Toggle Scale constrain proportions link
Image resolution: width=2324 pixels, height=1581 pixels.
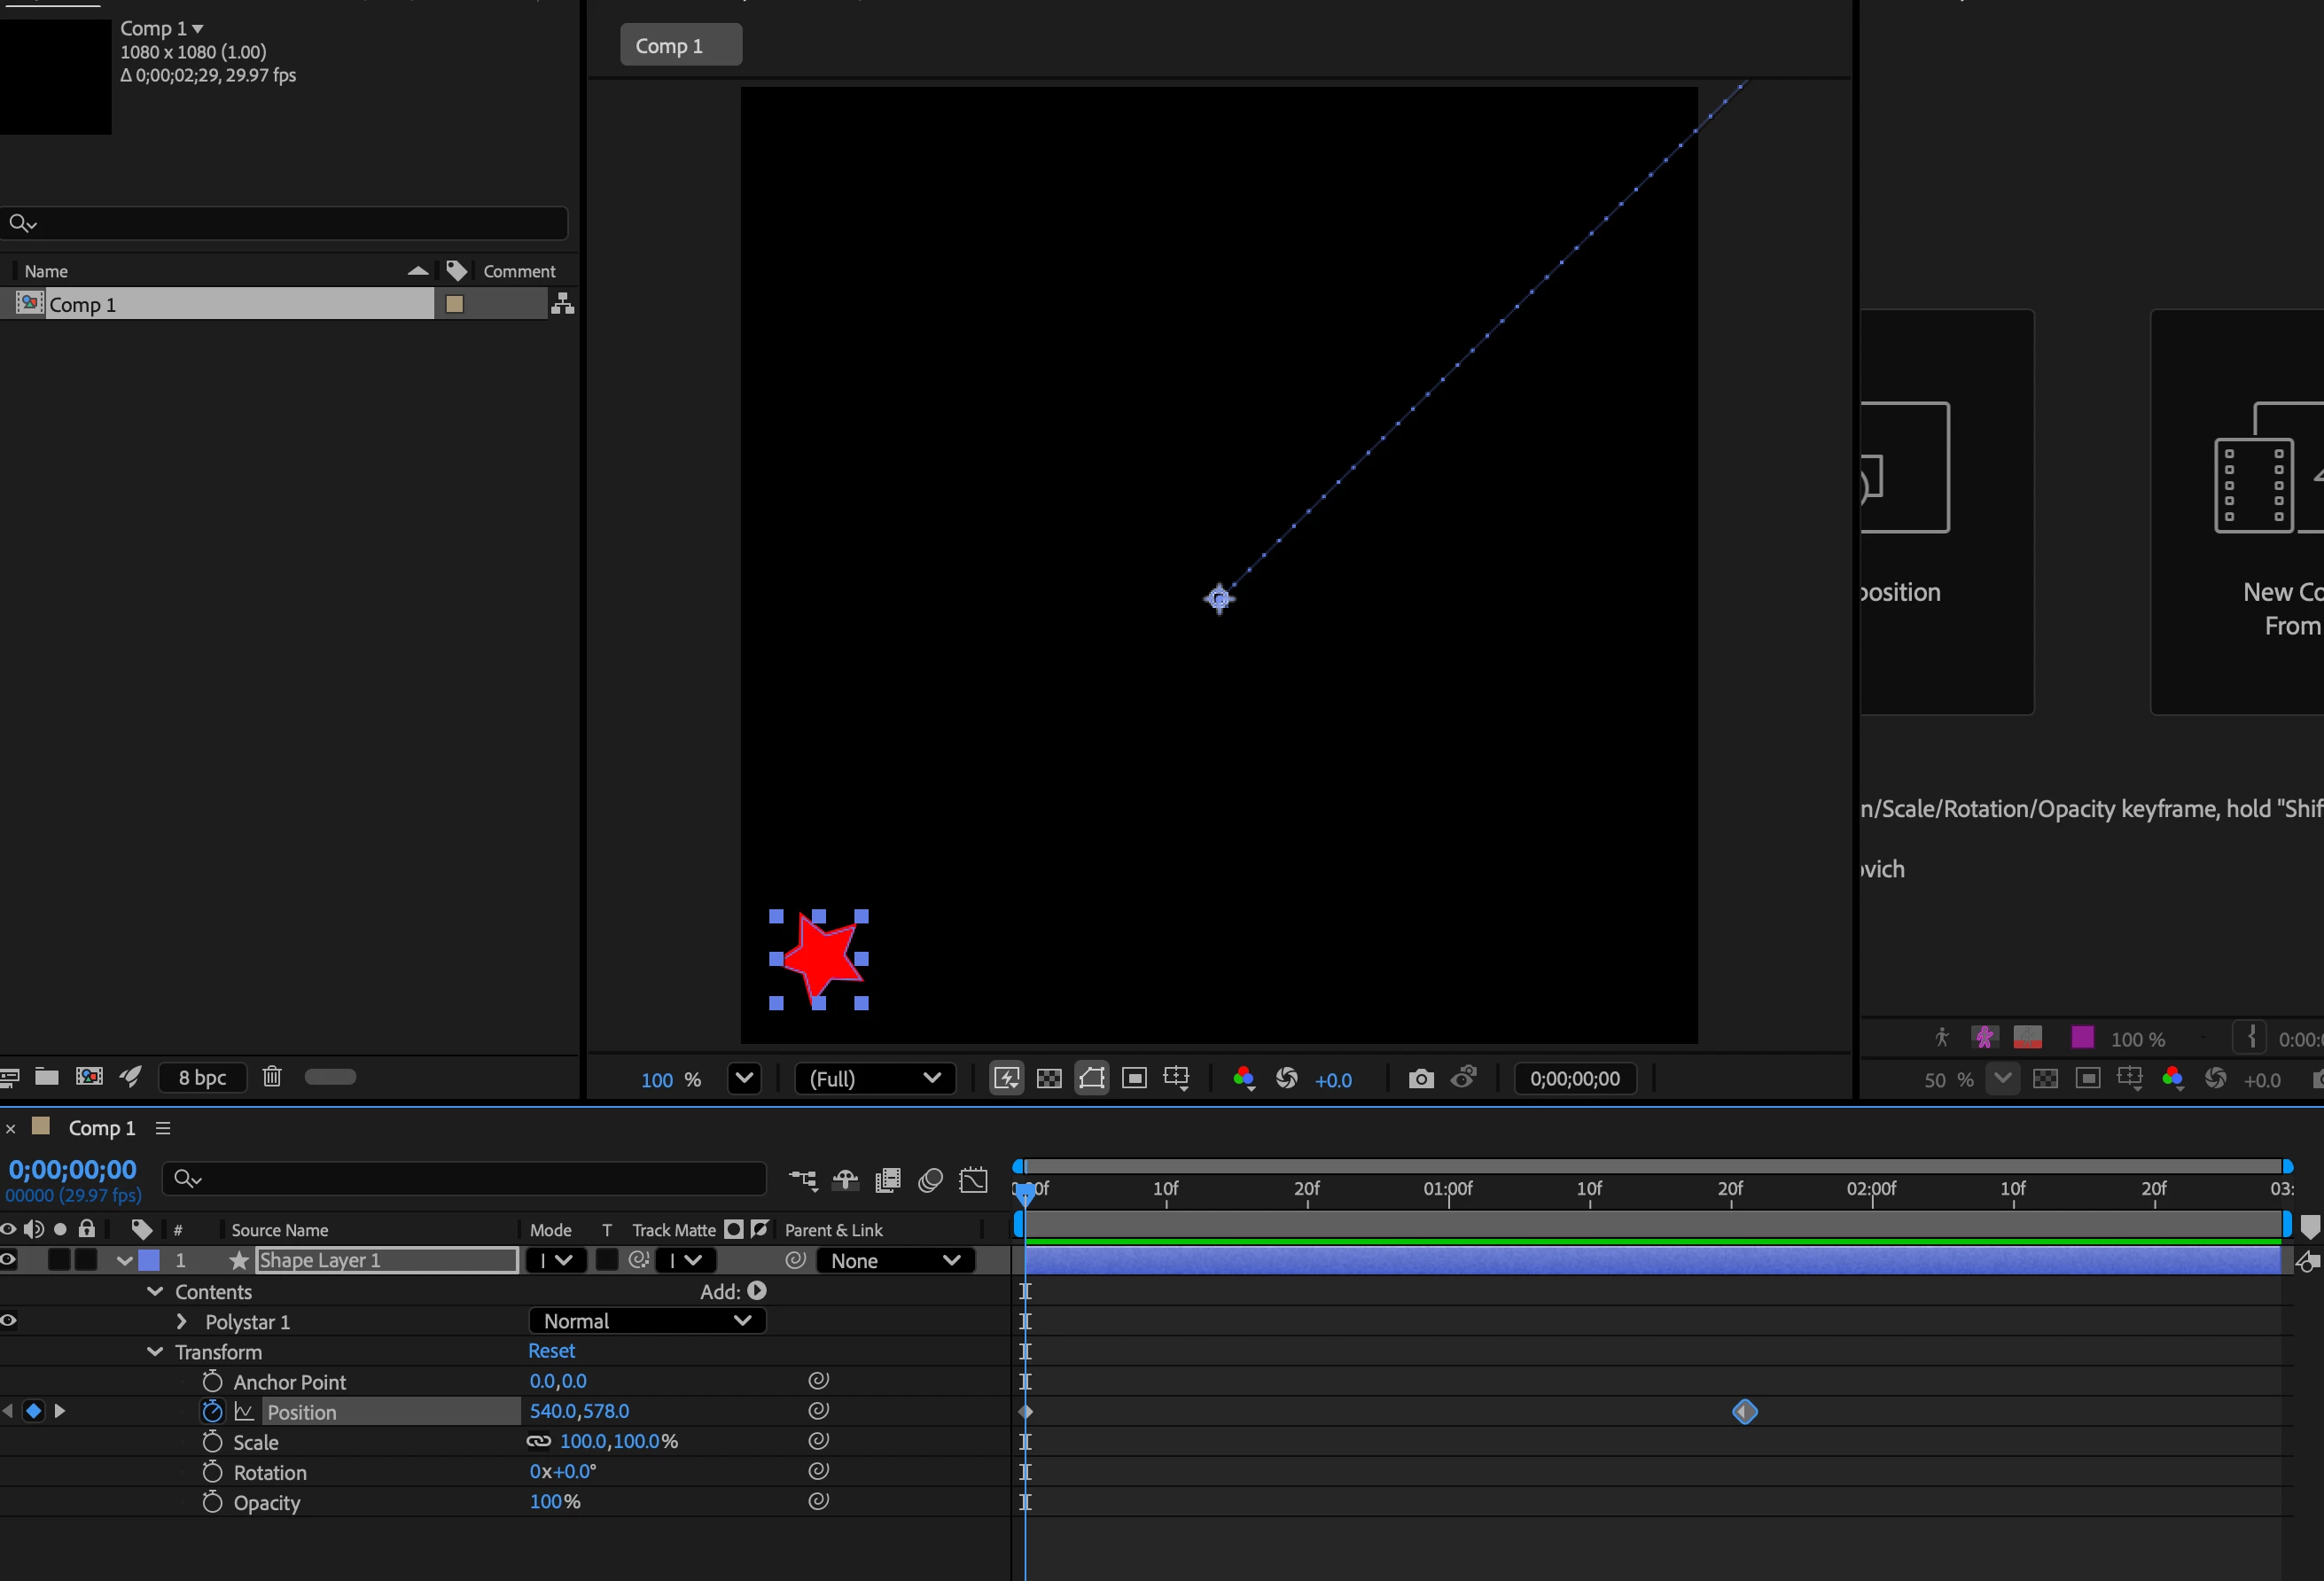coord(538,1441)
